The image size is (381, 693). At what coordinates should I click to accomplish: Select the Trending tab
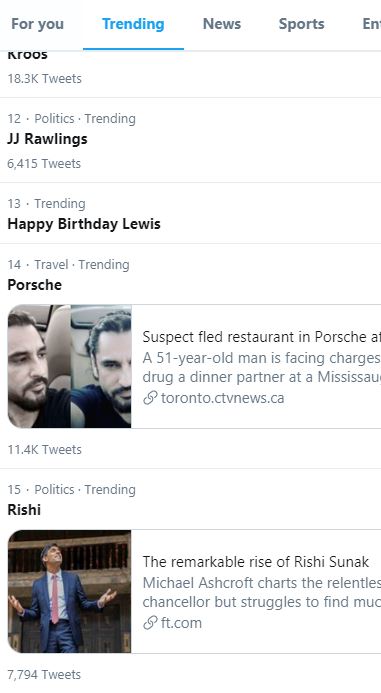pyautogui.click(x=133, y=24)
